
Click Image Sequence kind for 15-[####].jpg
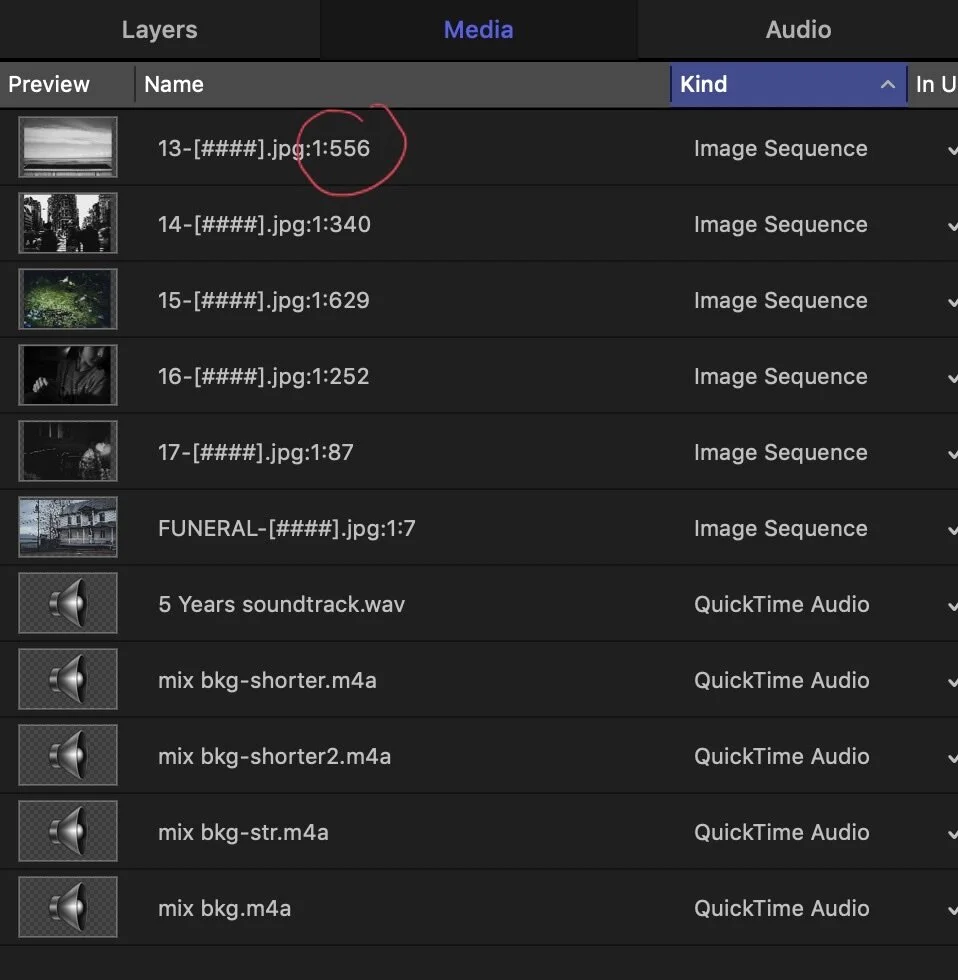tap(781, 301)
